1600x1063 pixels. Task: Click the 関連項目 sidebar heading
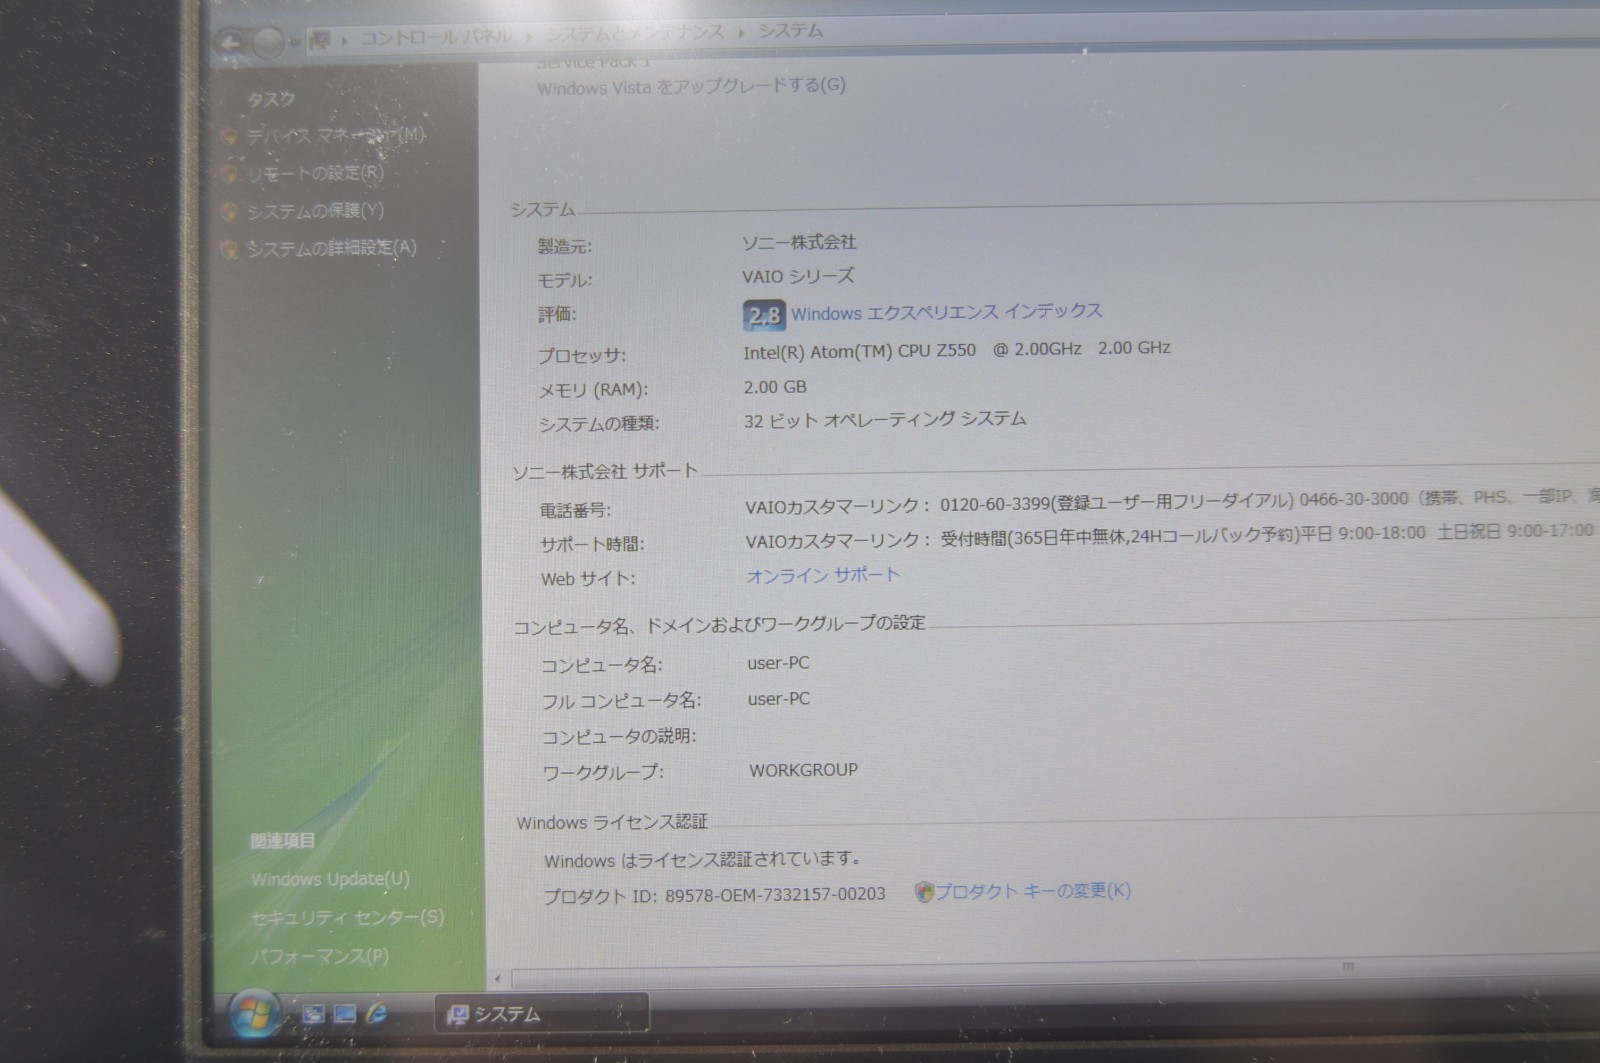(x=283, y=841)
